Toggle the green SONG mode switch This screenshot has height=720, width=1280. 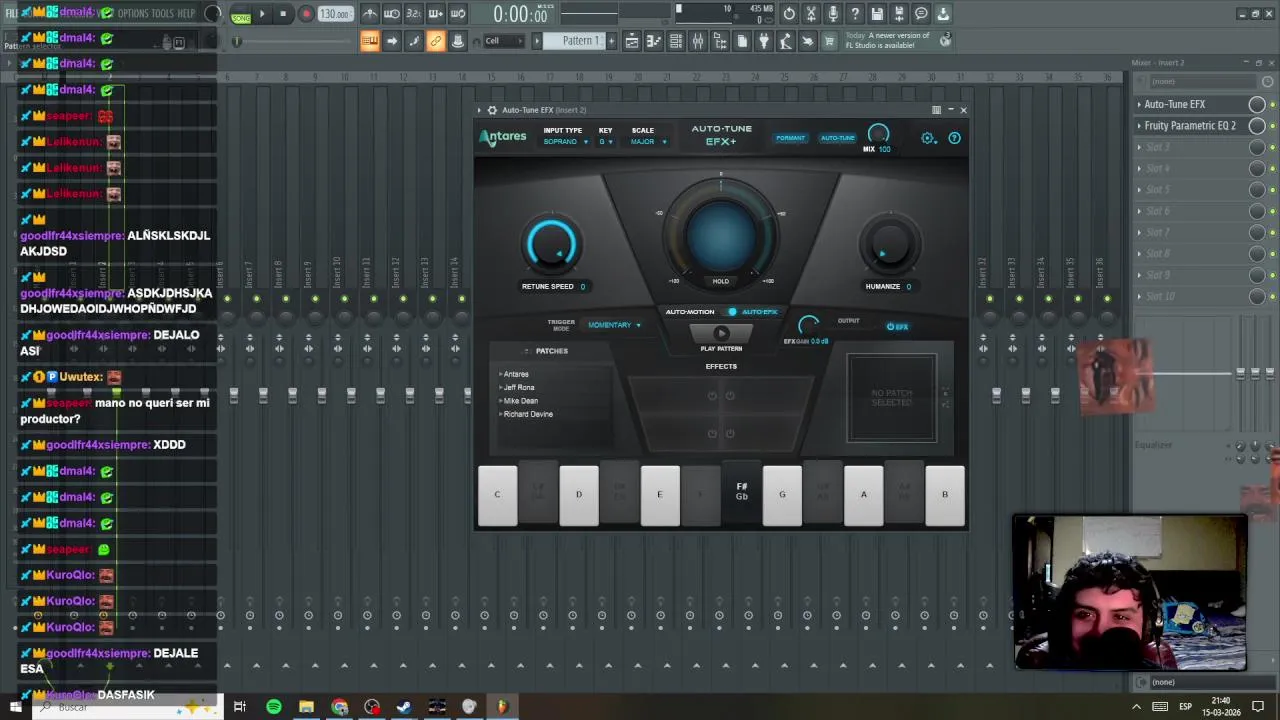(241, 17)
